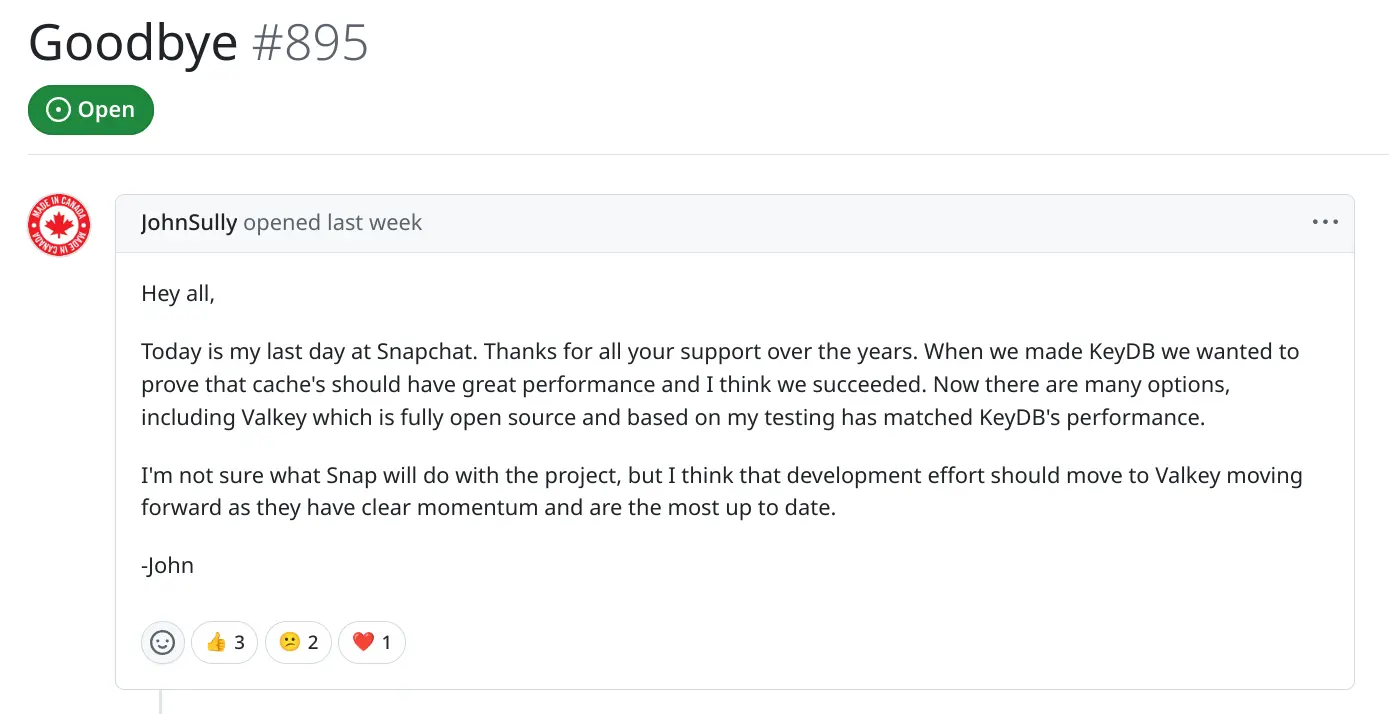
Task: Open JohnSully's profile link
Action: [x=189, y=222]
